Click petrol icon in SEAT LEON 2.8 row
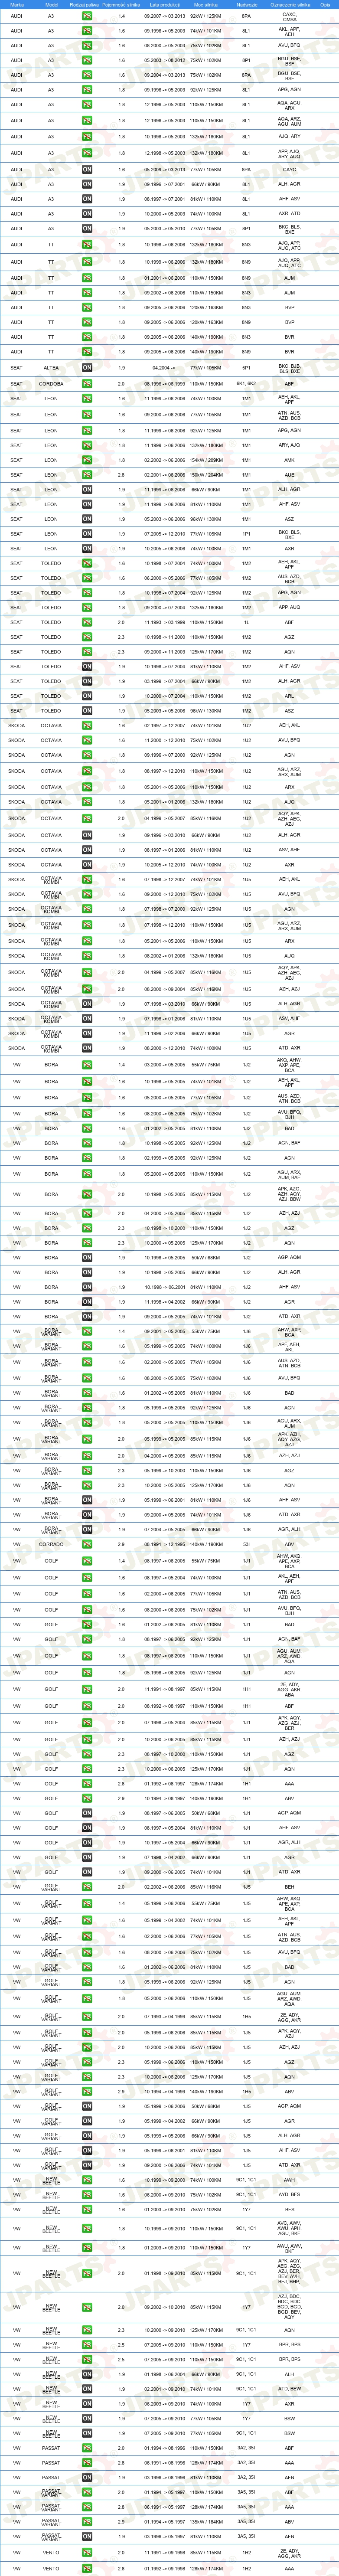The width and height of the screenshot is (339, 2576). [87, 475]
